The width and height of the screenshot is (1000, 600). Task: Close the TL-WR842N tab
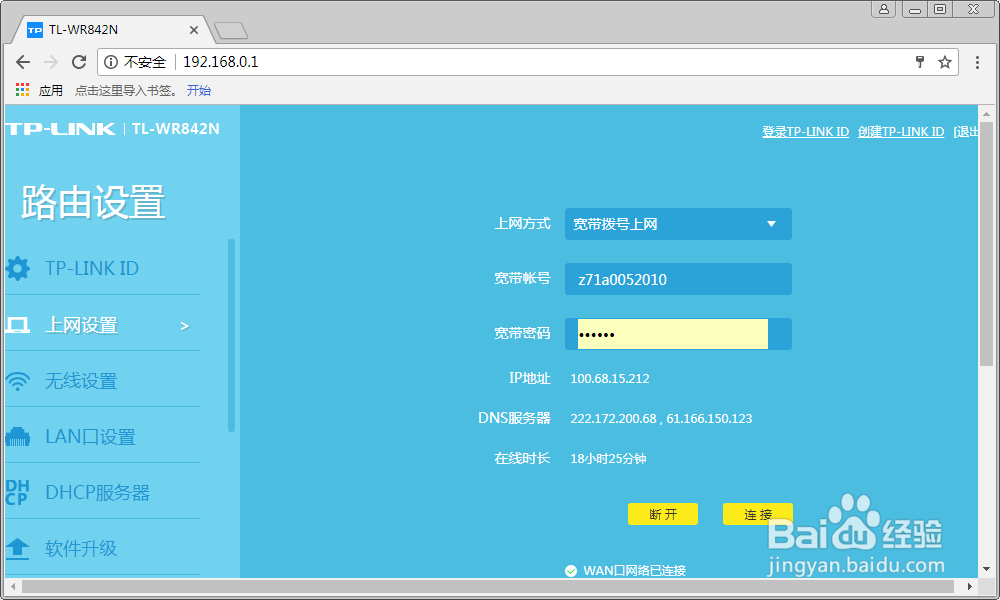[194, 30]
